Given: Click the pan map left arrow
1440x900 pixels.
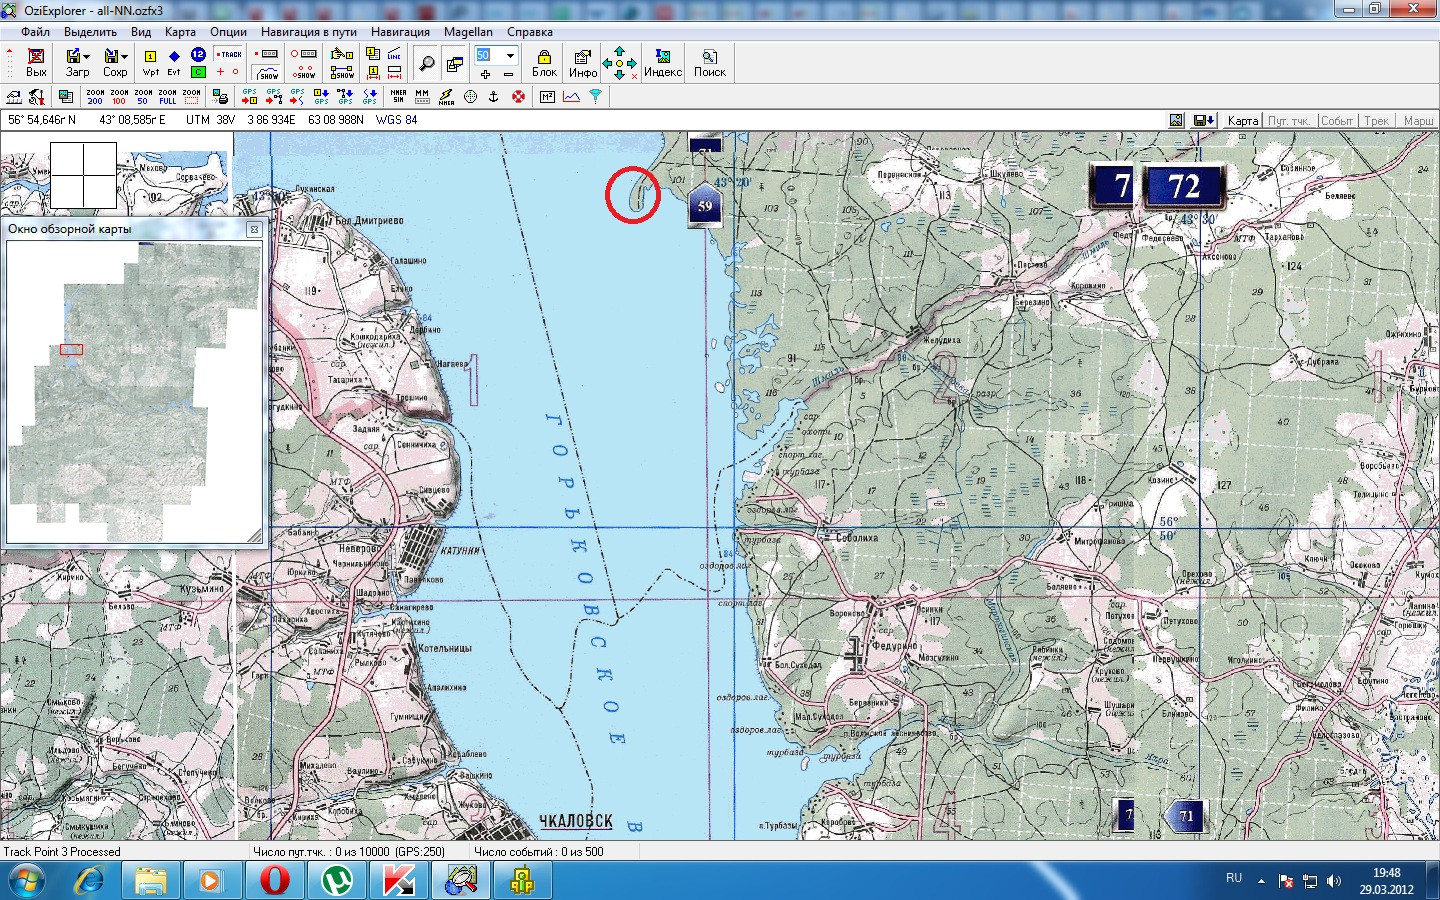Looking at the screenshot, I should [x=607, y=63].
